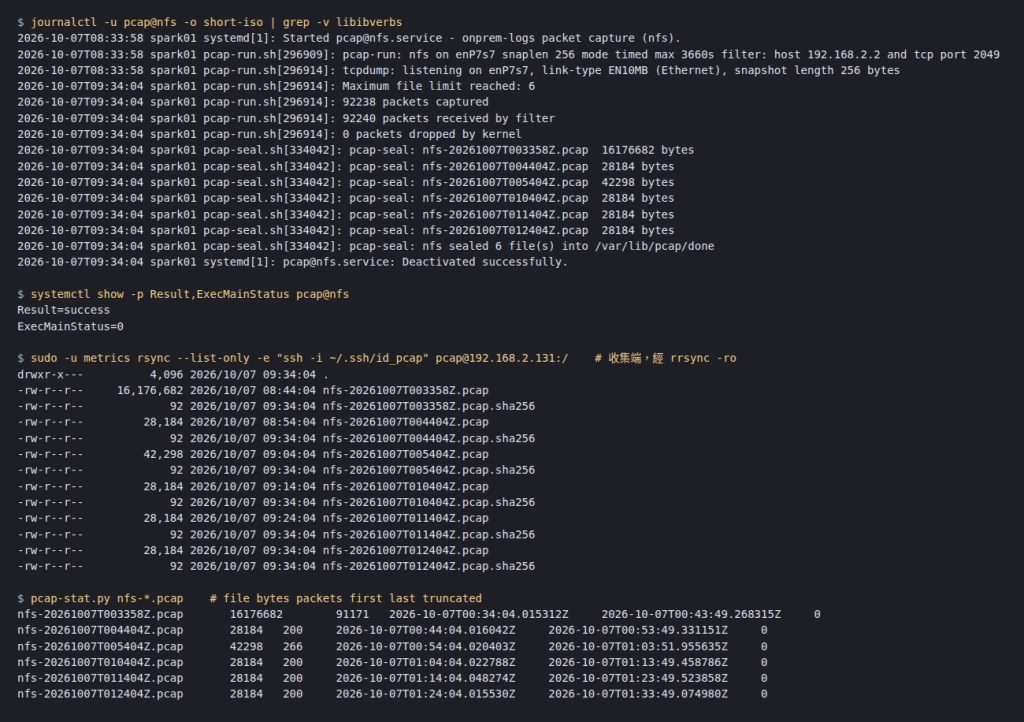Select the 'ExecMainStatus=0' output
This screenshot has width=1024, height=722.
[x=71, y=326]
